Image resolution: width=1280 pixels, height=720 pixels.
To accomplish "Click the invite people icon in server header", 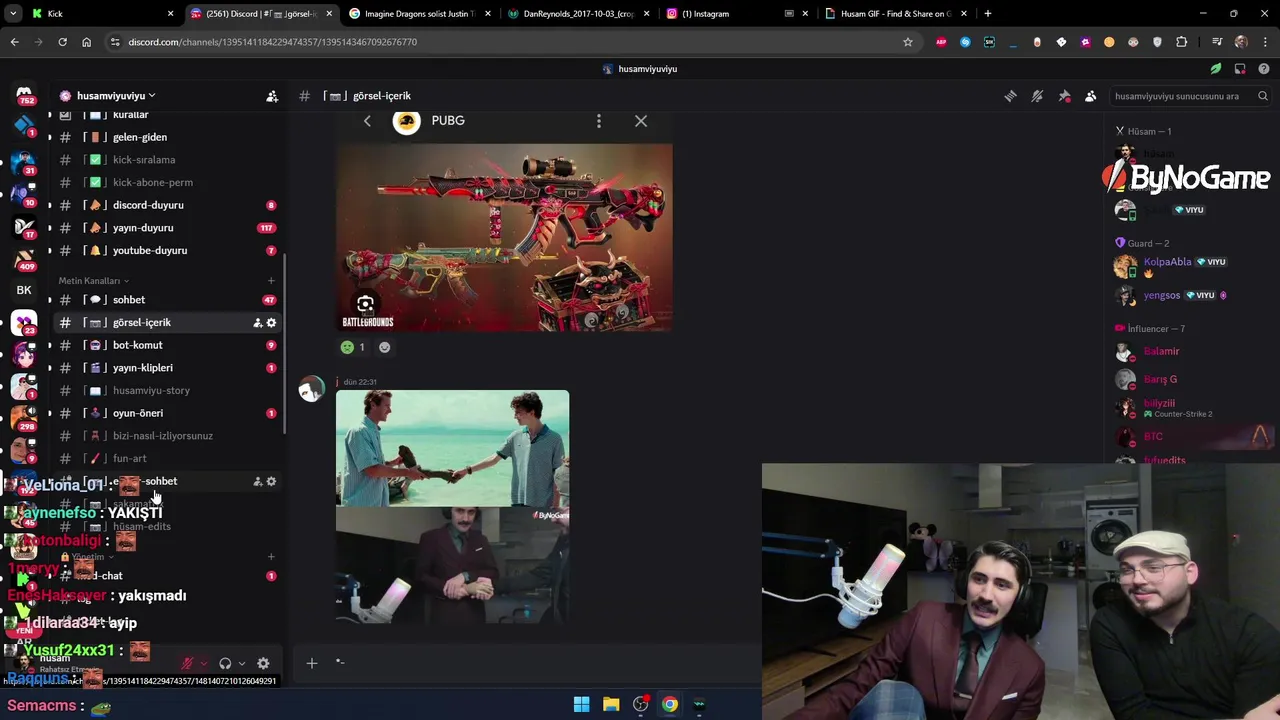I will click(272, 96).
